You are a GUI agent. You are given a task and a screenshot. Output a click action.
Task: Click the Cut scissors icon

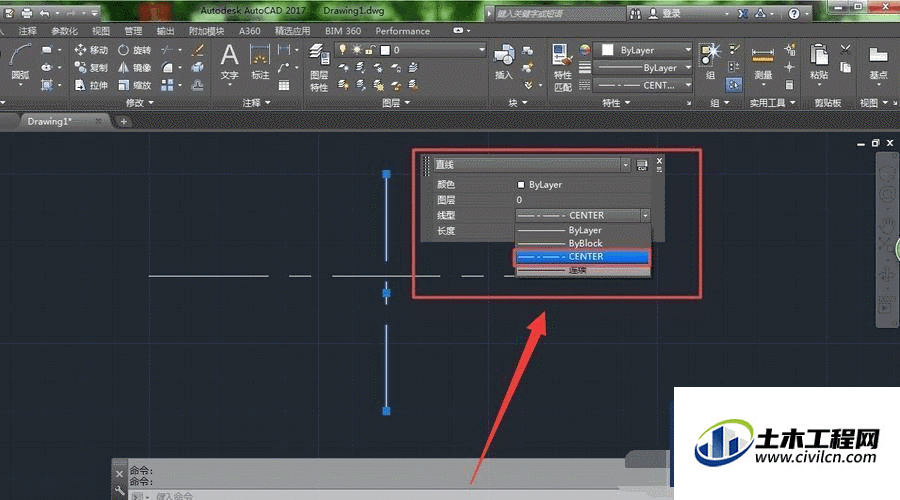pyautogui.click(x=845, y=50)
